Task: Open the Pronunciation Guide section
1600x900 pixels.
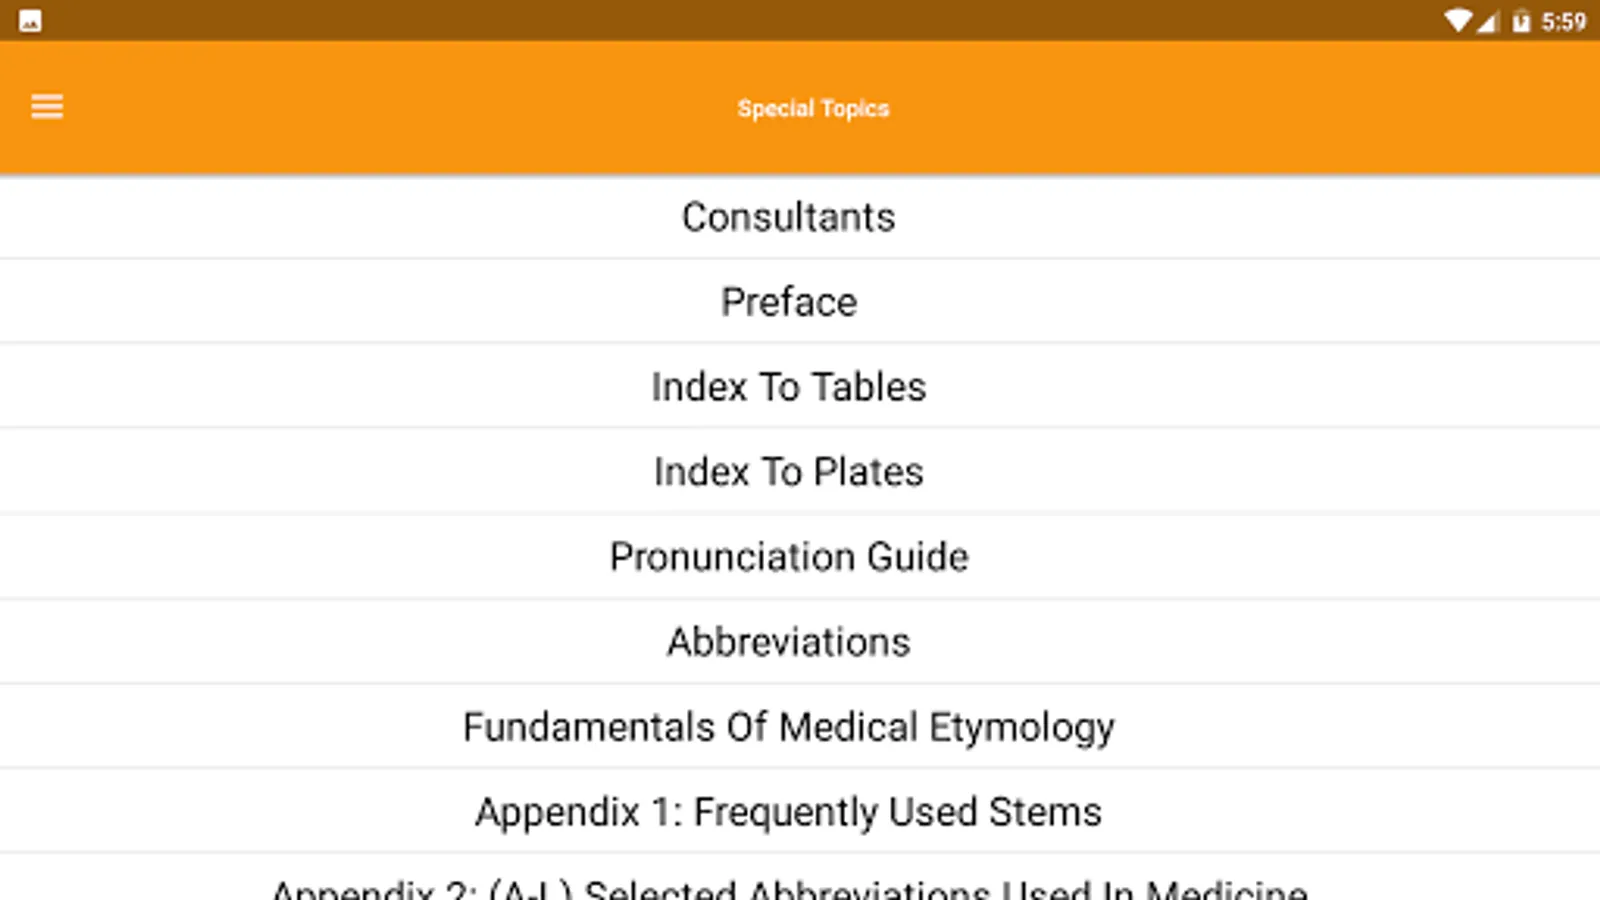Action: pos(789,557)
